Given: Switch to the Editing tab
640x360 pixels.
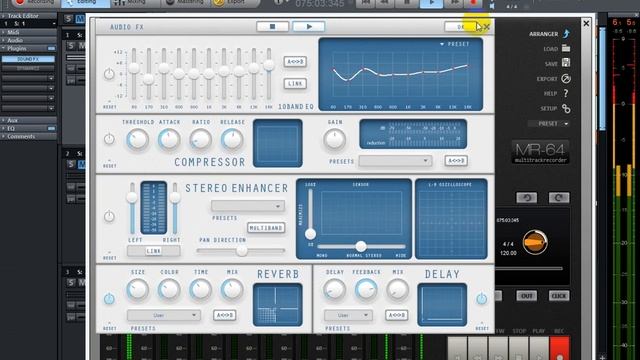Looking at the screenshot, I should click(86, 3).
